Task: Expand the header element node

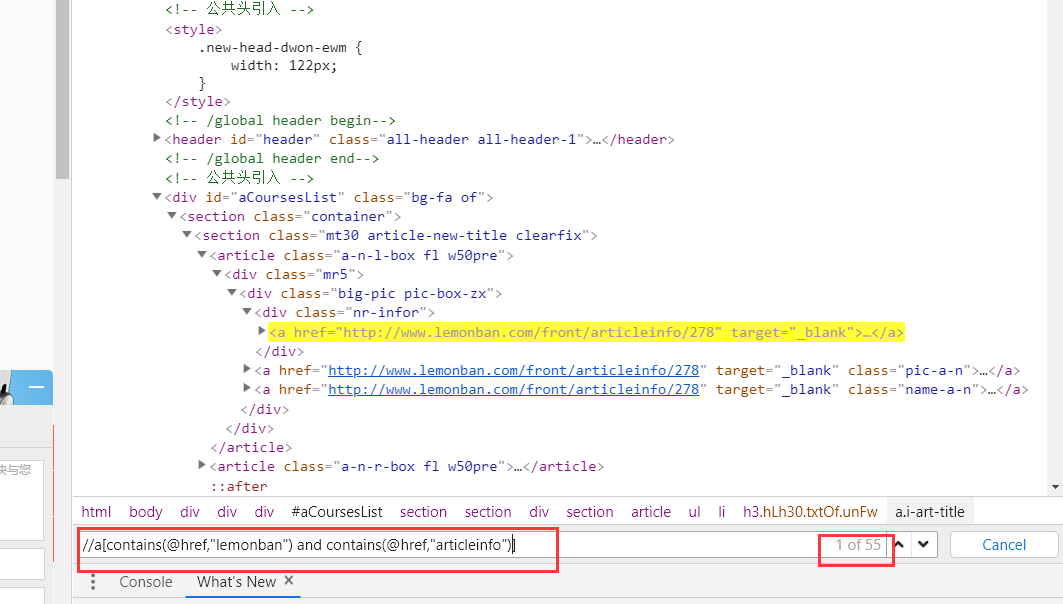Action: pos(156,139)
